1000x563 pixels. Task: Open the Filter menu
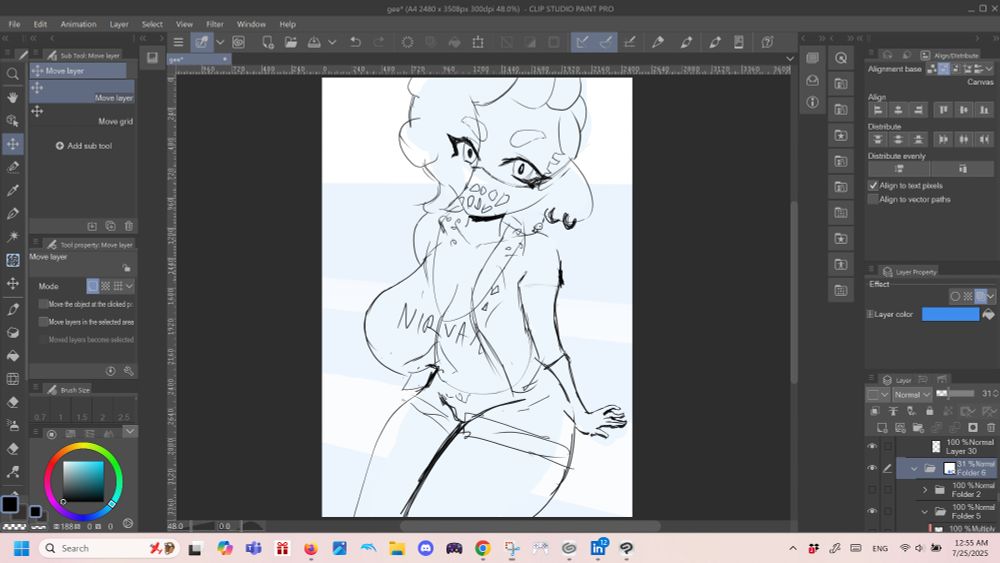[x=215, y=24]
